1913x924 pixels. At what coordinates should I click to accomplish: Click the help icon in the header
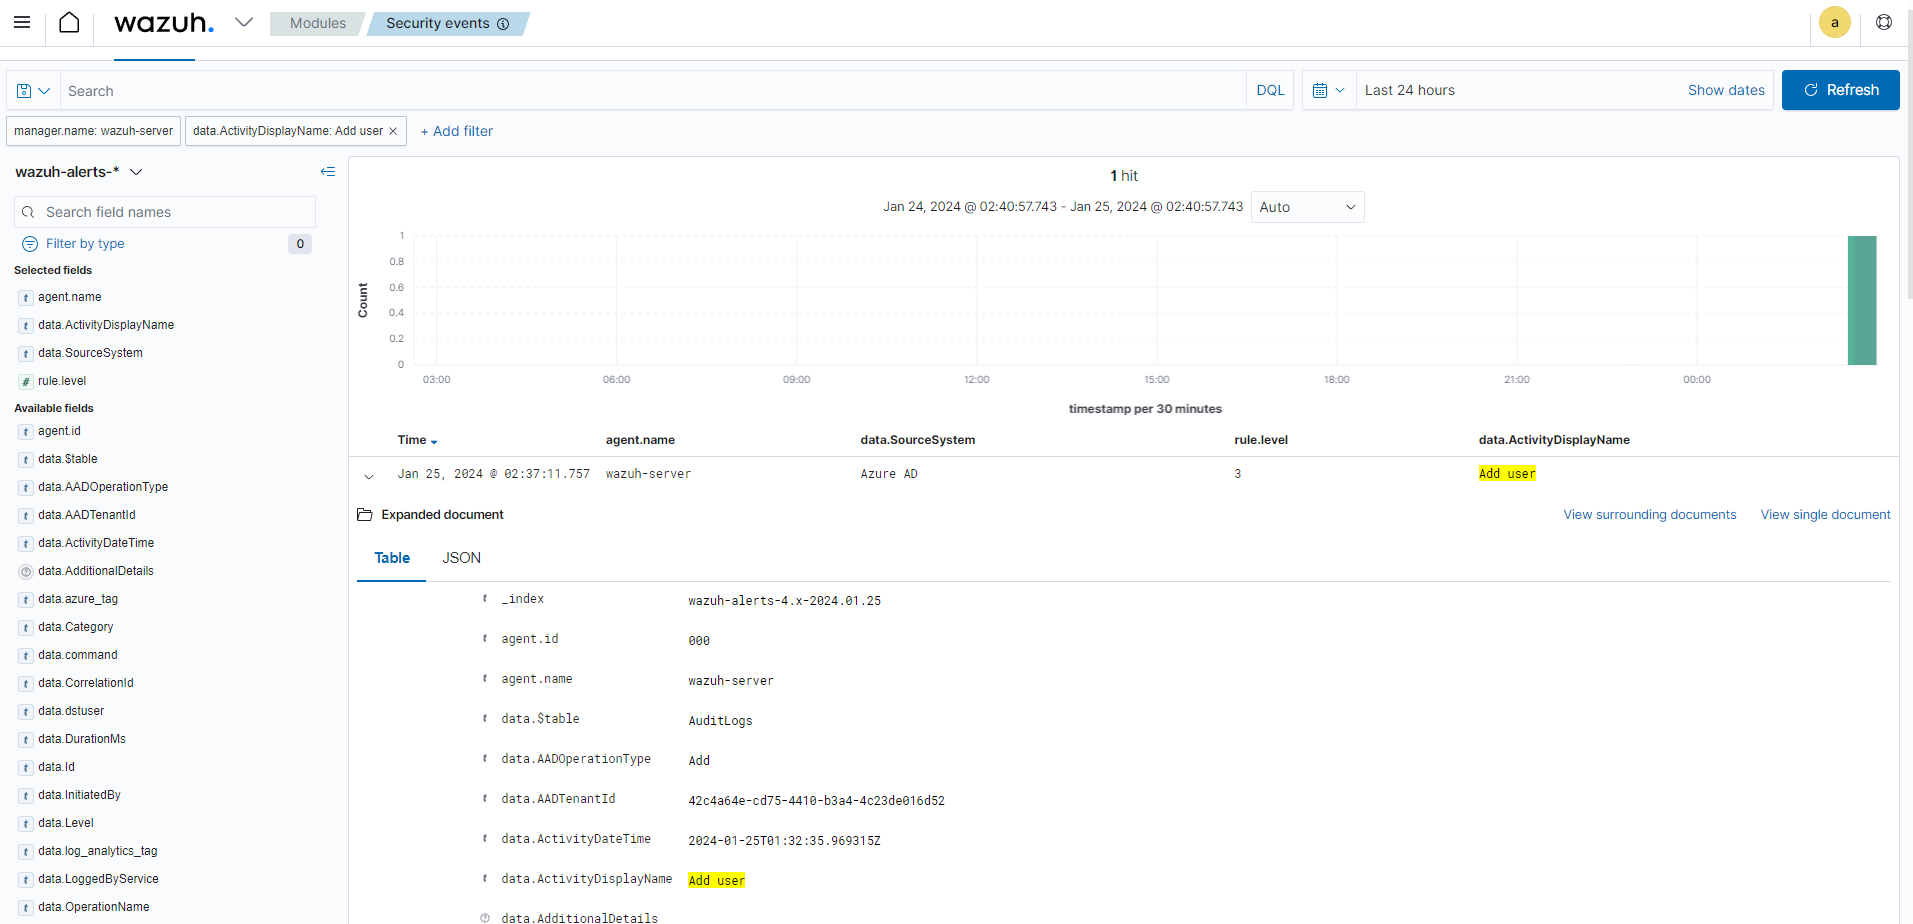coord(1884,22)
